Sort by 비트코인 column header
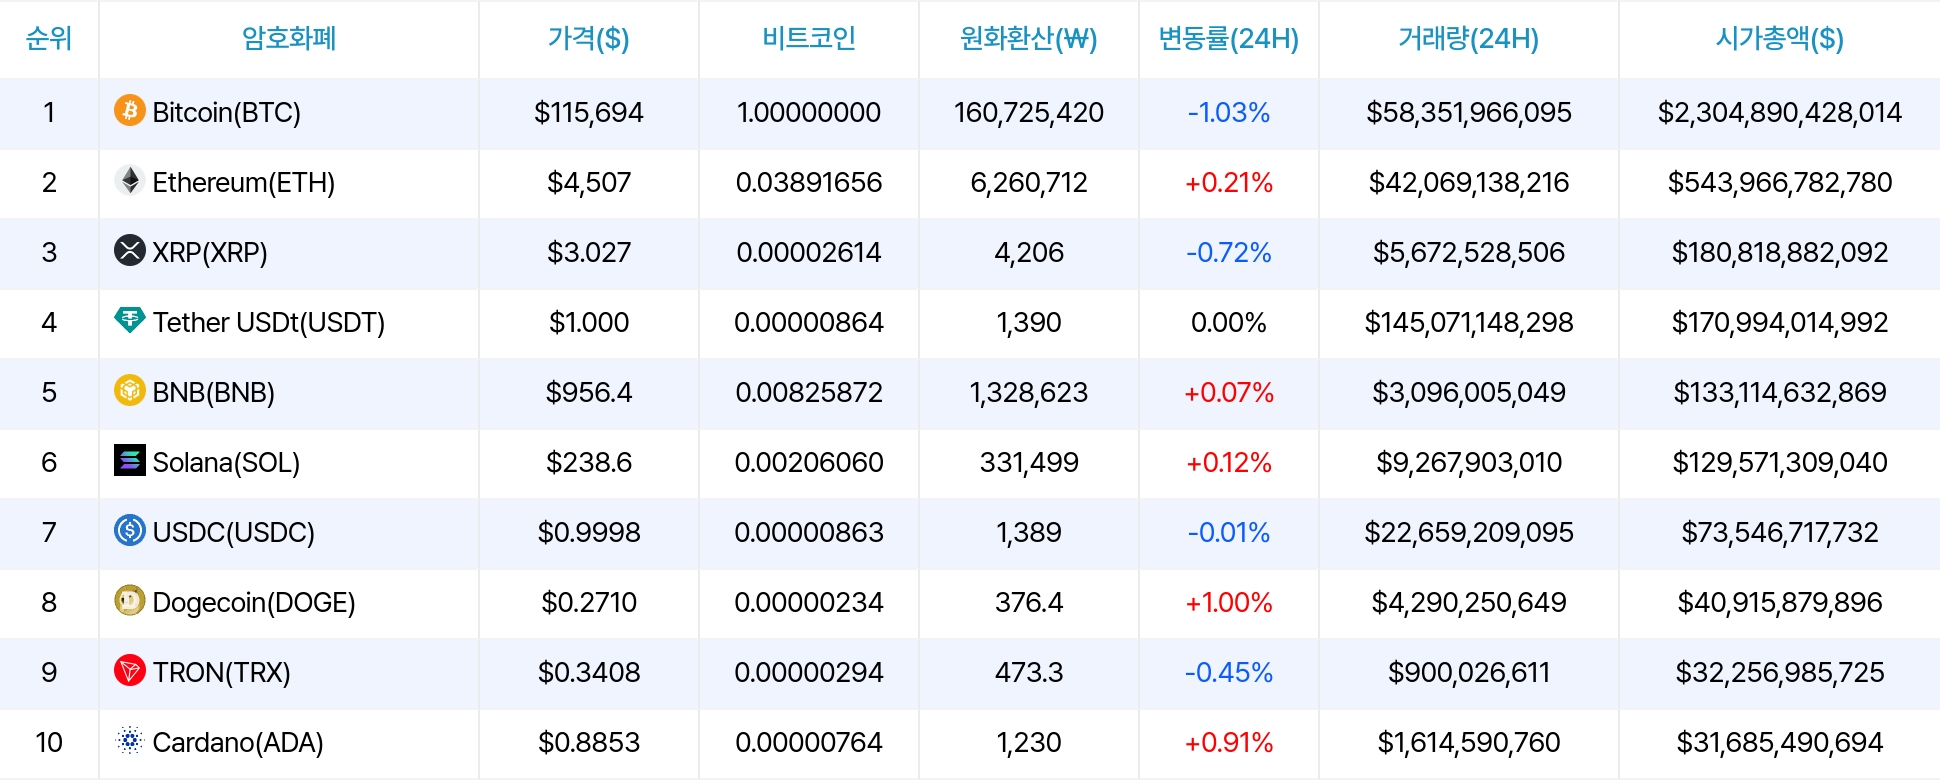 pyautogui.click(x=809, y=38)
